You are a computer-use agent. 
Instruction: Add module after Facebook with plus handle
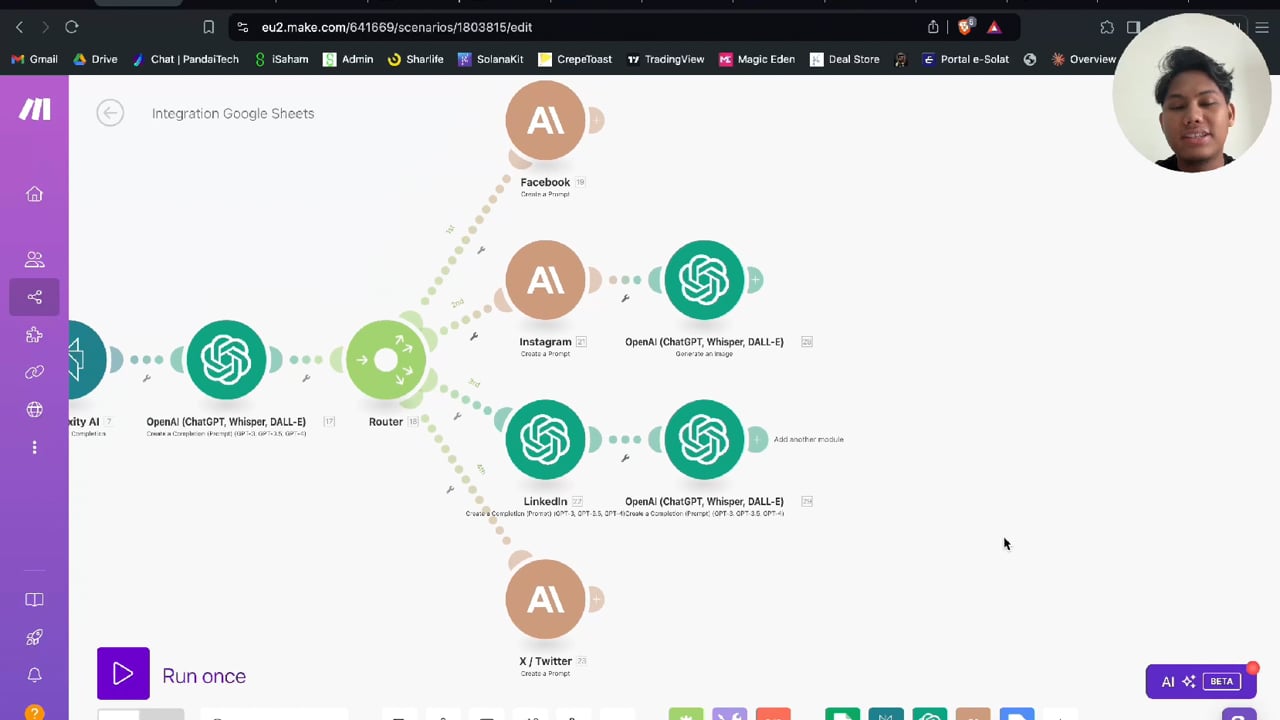click(x=595, y=120)
